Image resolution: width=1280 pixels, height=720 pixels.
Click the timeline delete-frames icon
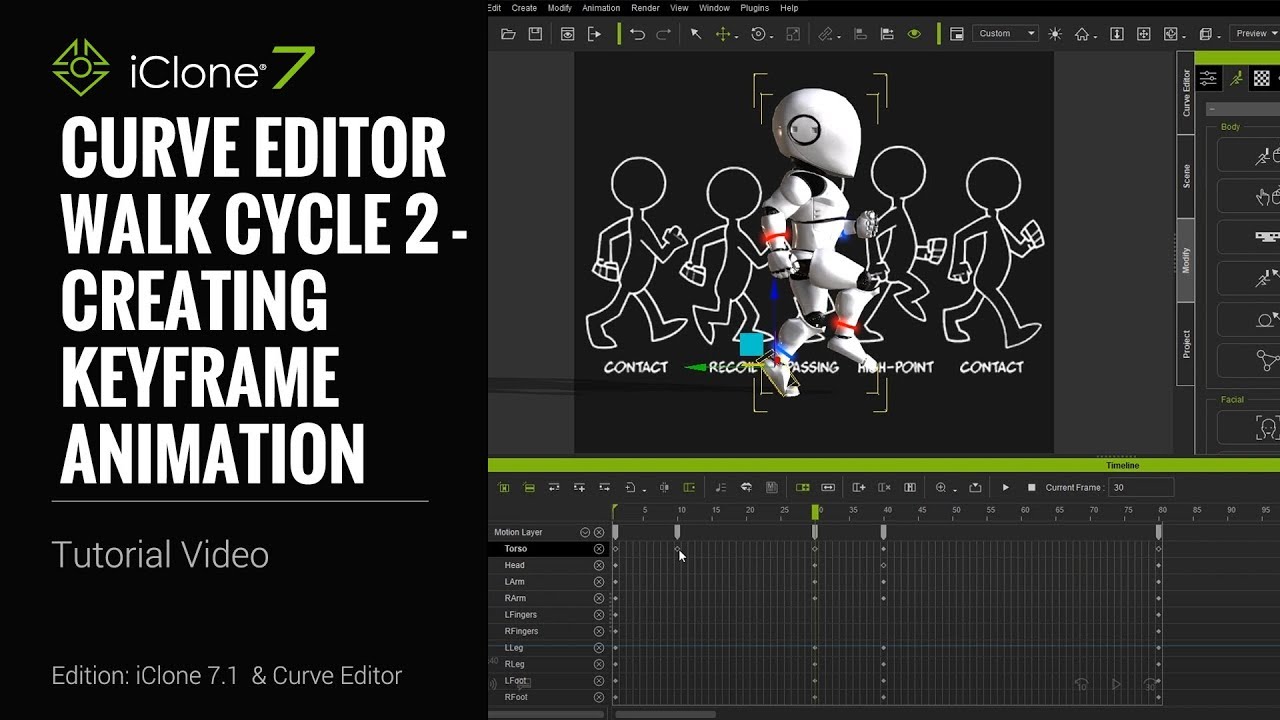[884, 488]
